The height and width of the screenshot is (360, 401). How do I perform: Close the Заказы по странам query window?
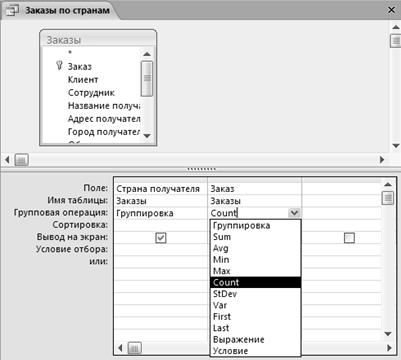tap(391, 10)
